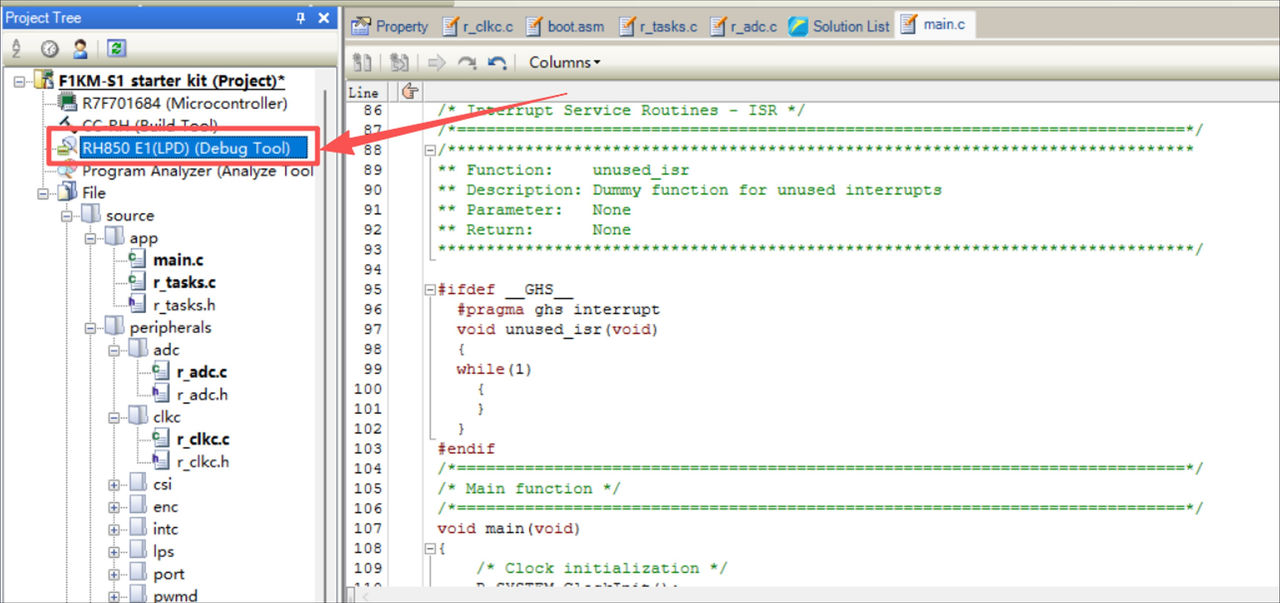Expand the csi folder
The image size is (1280, 603).
click(115, 484)
